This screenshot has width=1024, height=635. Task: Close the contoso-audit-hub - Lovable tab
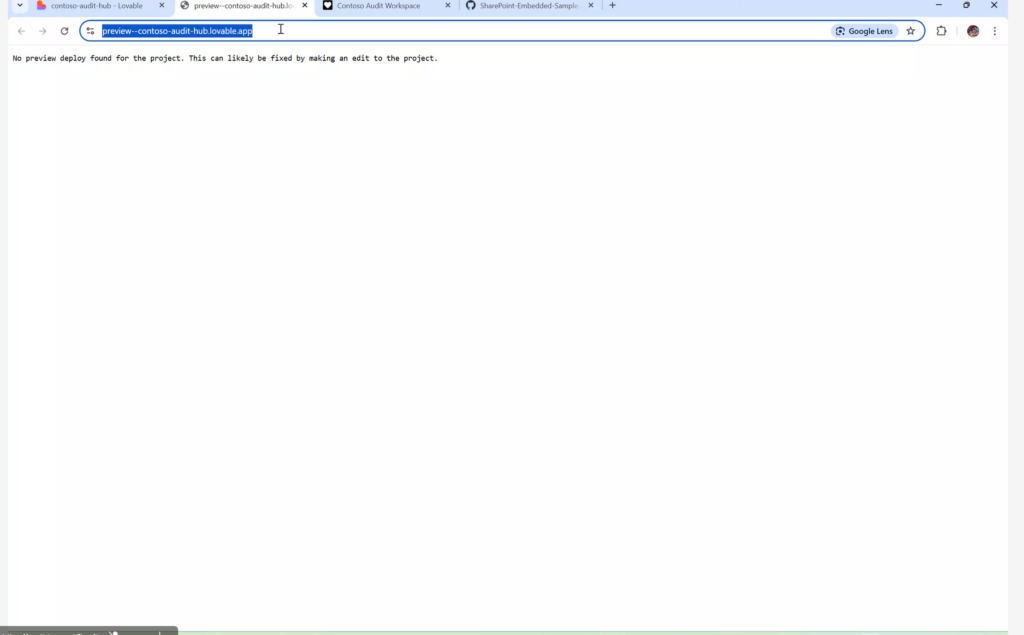point(162,5)
